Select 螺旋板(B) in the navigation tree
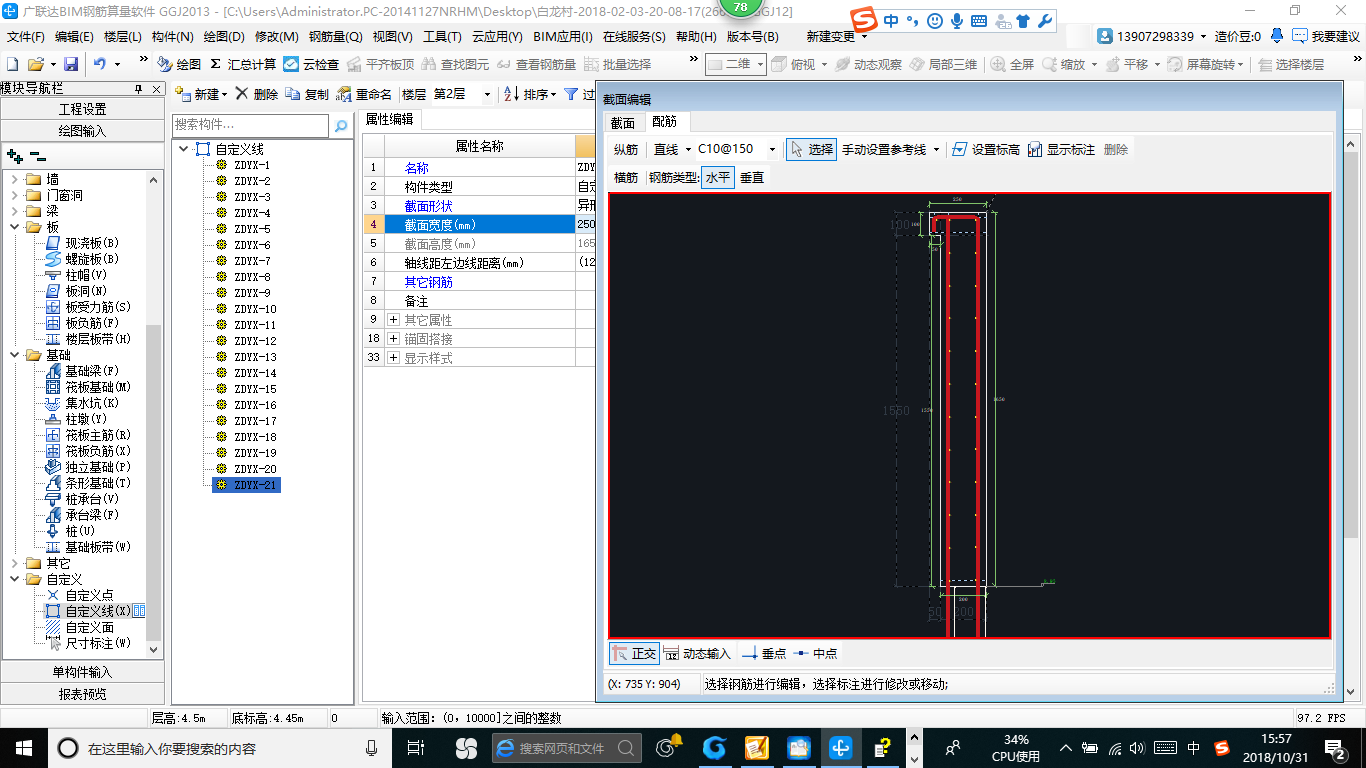The width and height of the screenshot is (1366, 768). (x=83, y=259)
